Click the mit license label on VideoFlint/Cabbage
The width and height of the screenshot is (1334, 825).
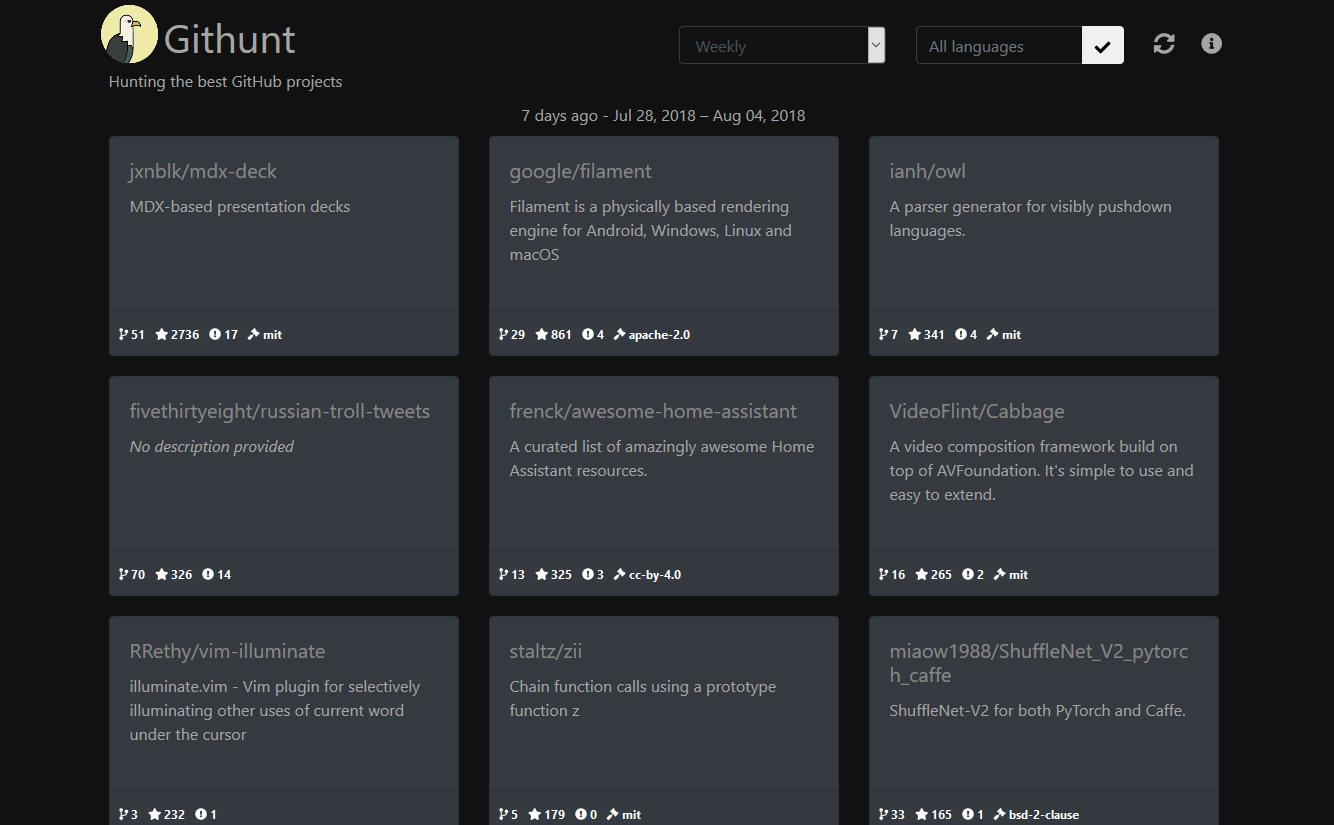click(1018, 575)
